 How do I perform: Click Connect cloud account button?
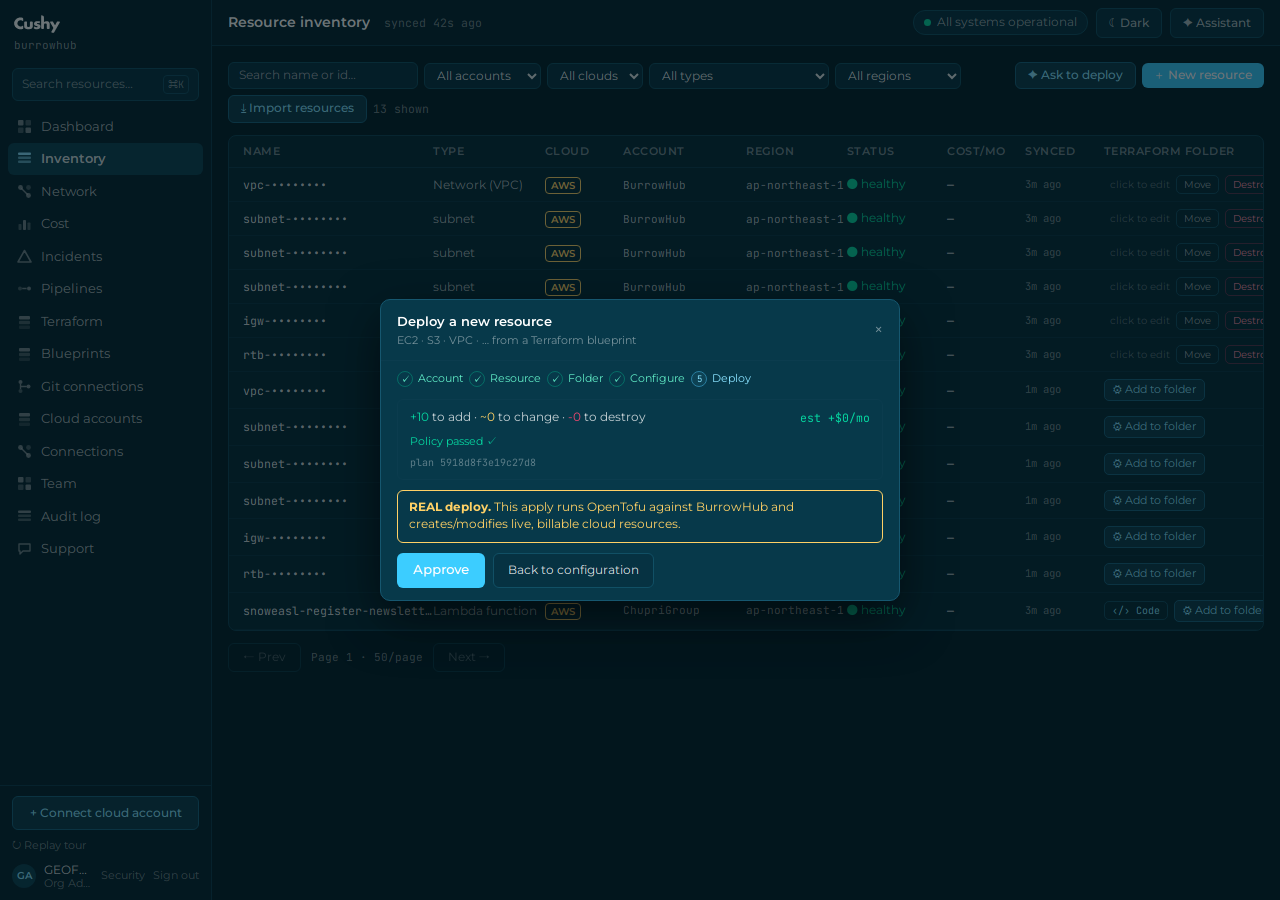coord(105,813)
